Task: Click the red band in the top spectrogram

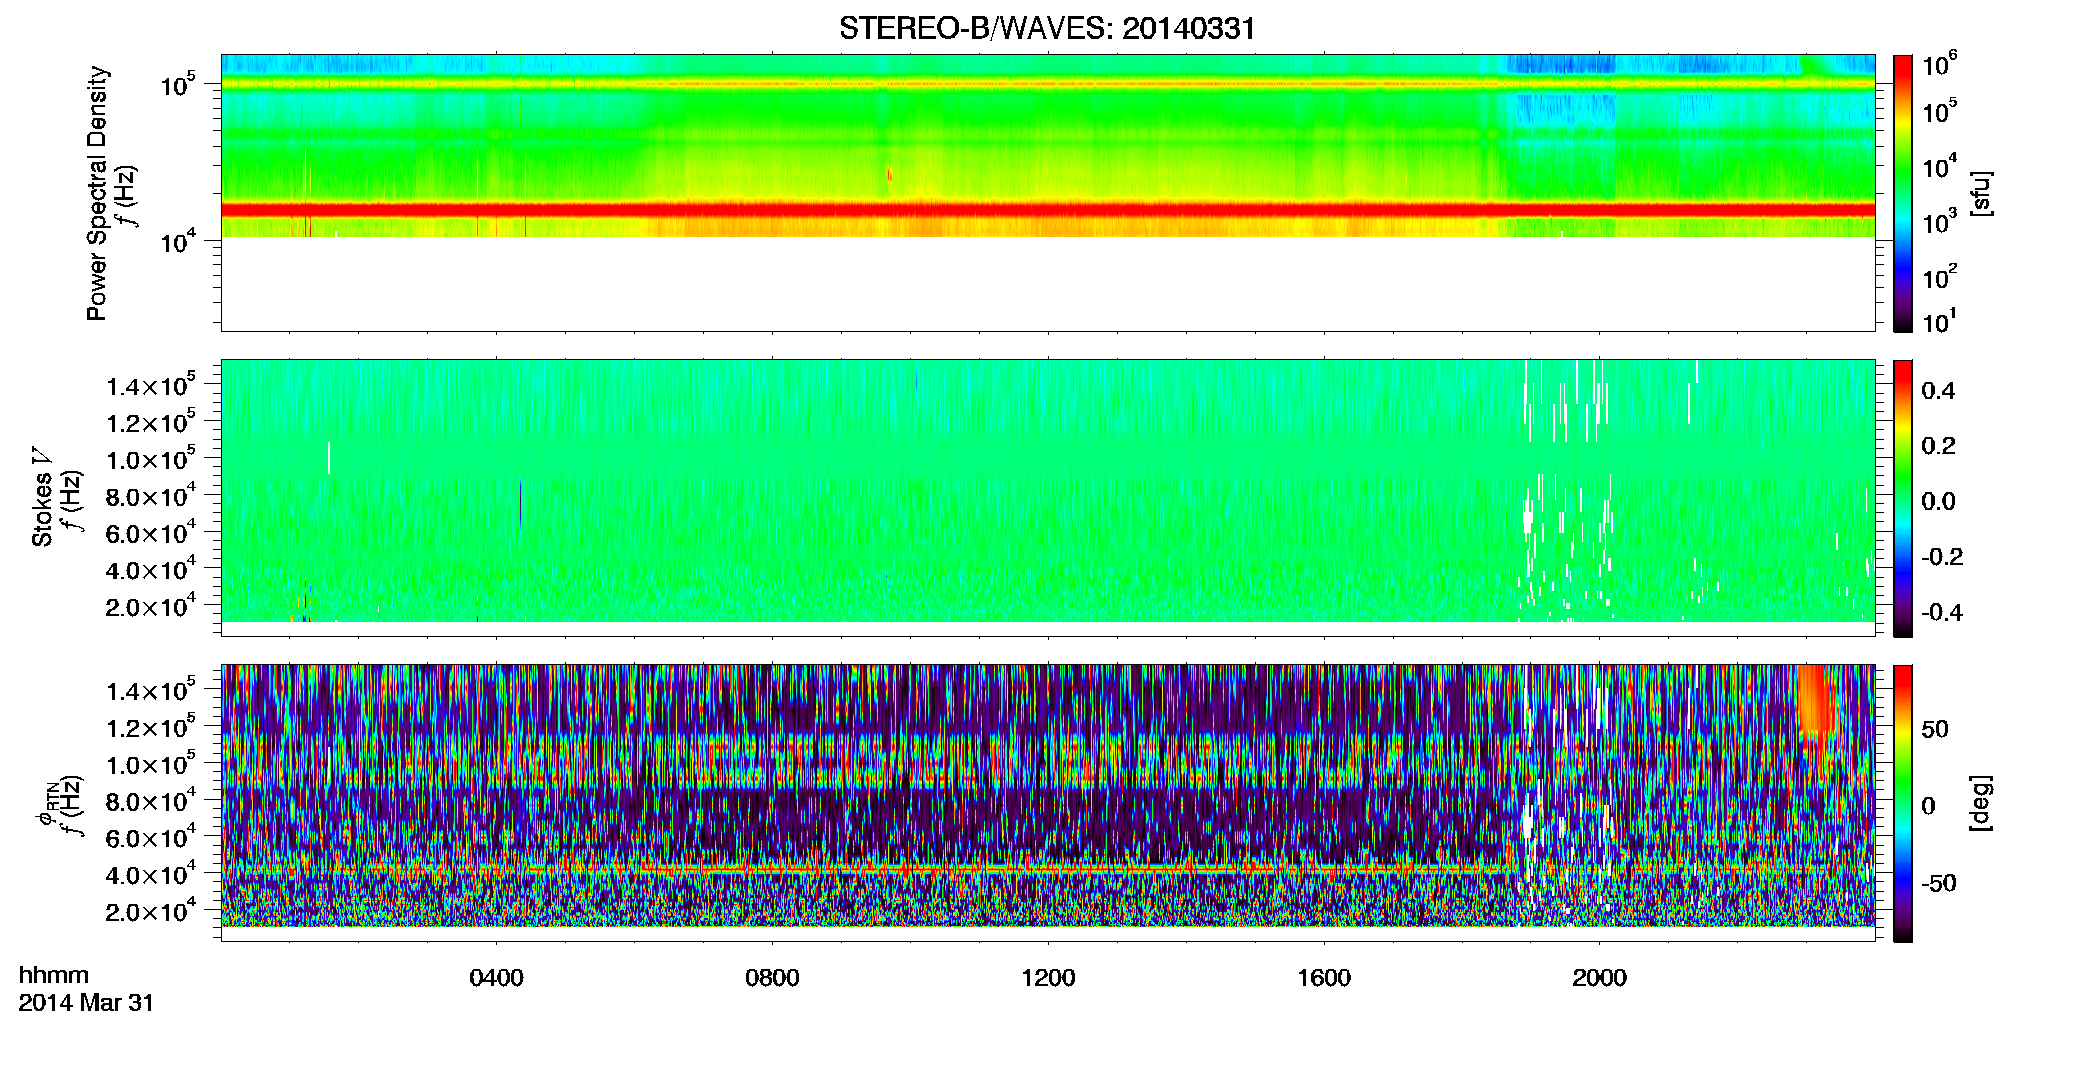Action: coord(1048,210)
